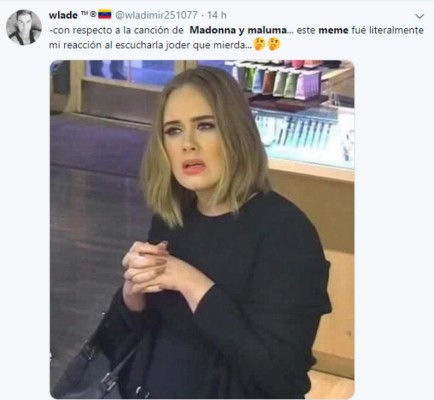Screen dimensions: 434x400
Task: Click the clasped hands in the photo
Action: pos(153,267)
